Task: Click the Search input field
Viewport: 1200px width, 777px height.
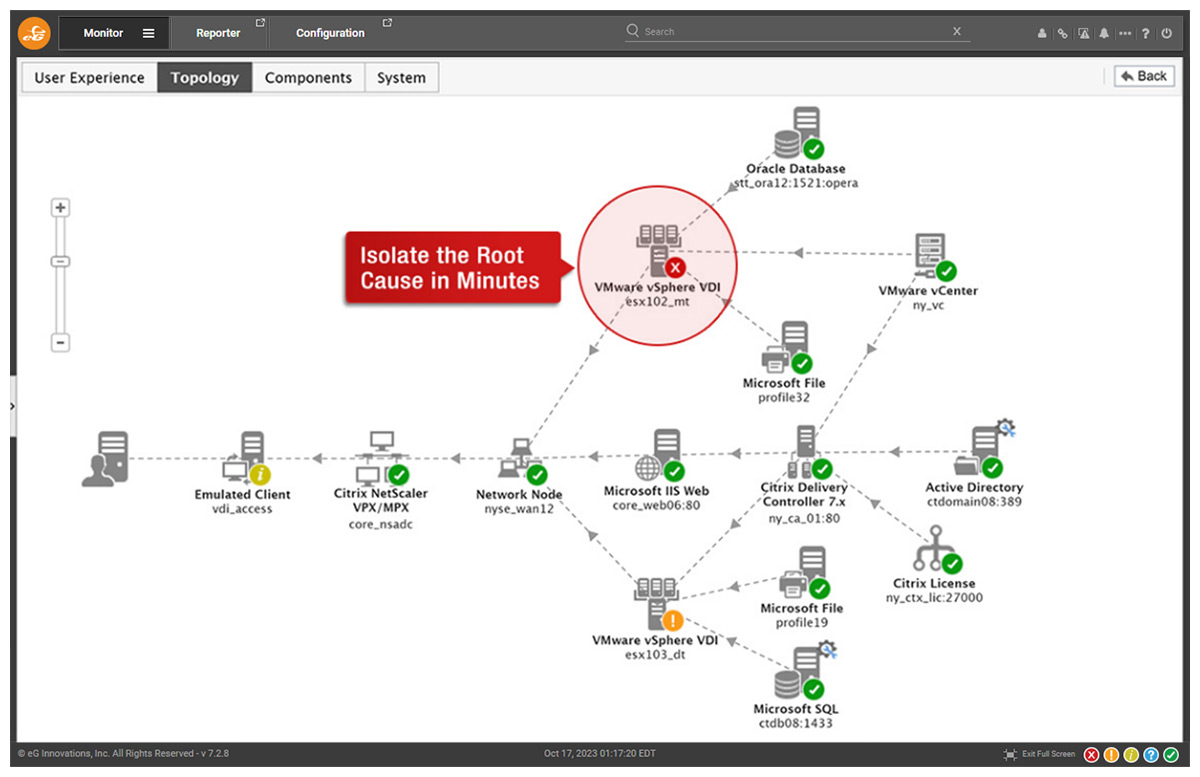Action: [x=796, y=32]
